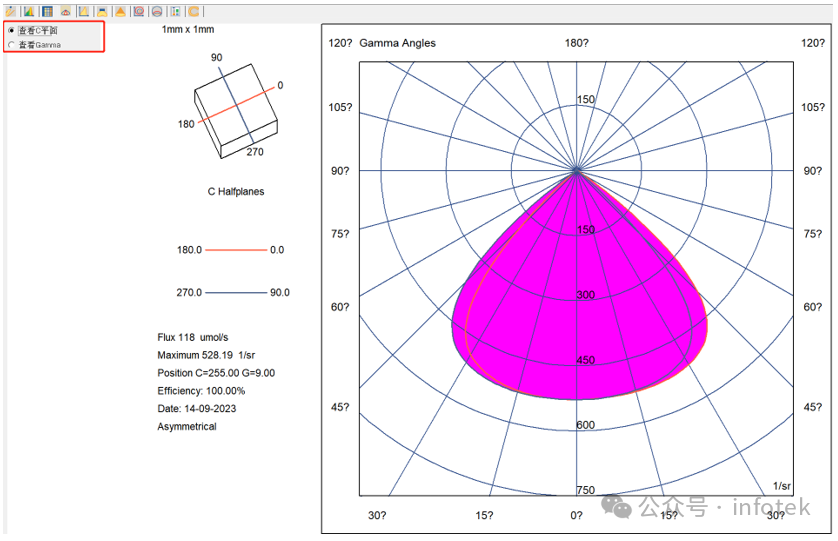Click the Gamma Angles chart title
The width and height of the screenshot is (838, 541).
[398, 43]
